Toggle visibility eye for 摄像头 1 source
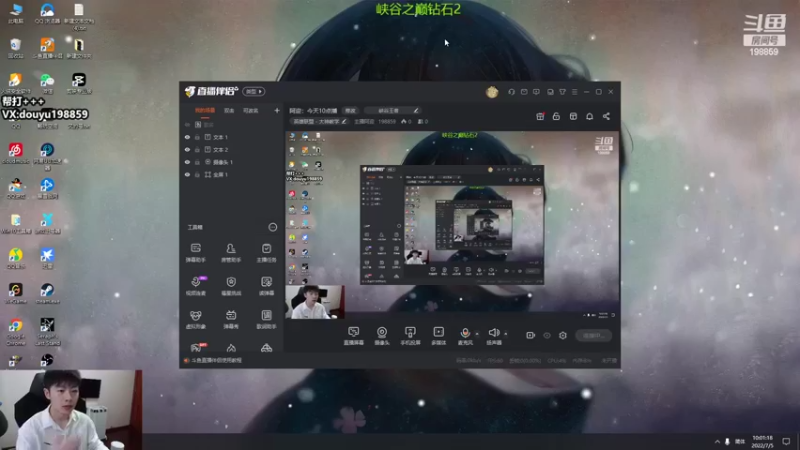 pyautogui.click(x=187, y=162)
